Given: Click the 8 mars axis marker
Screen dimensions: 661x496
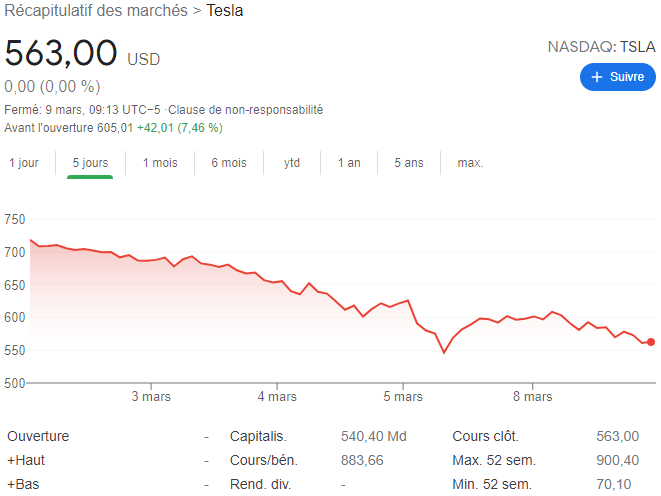Looking at the screenshot, I should (532, 397).
